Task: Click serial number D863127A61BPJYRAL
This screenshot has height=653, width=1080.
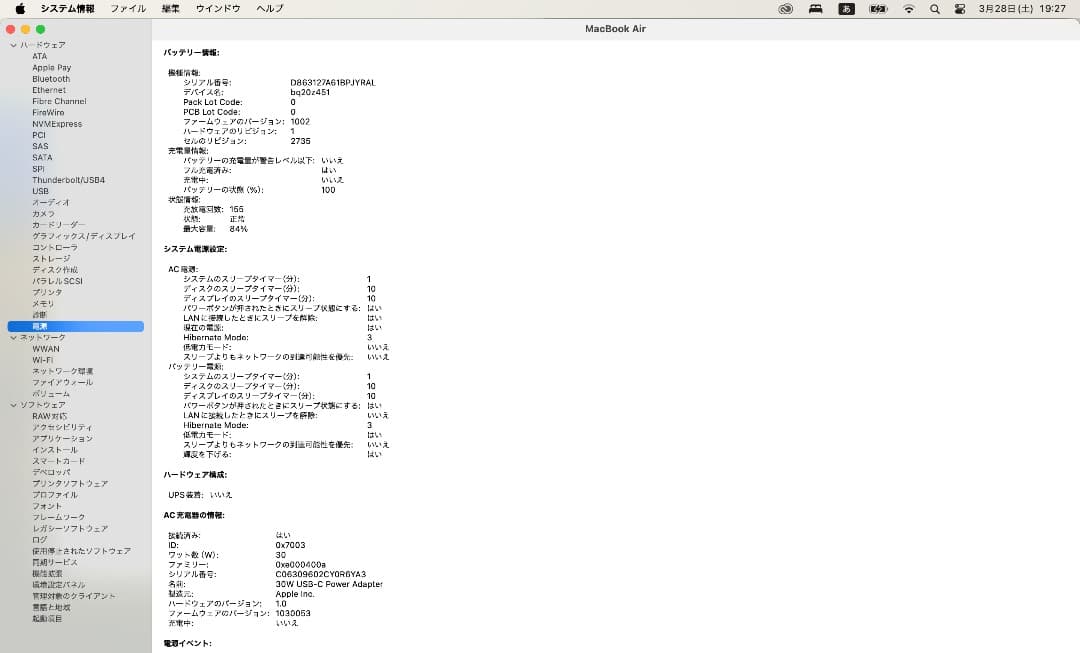Action: coord(333,83)
